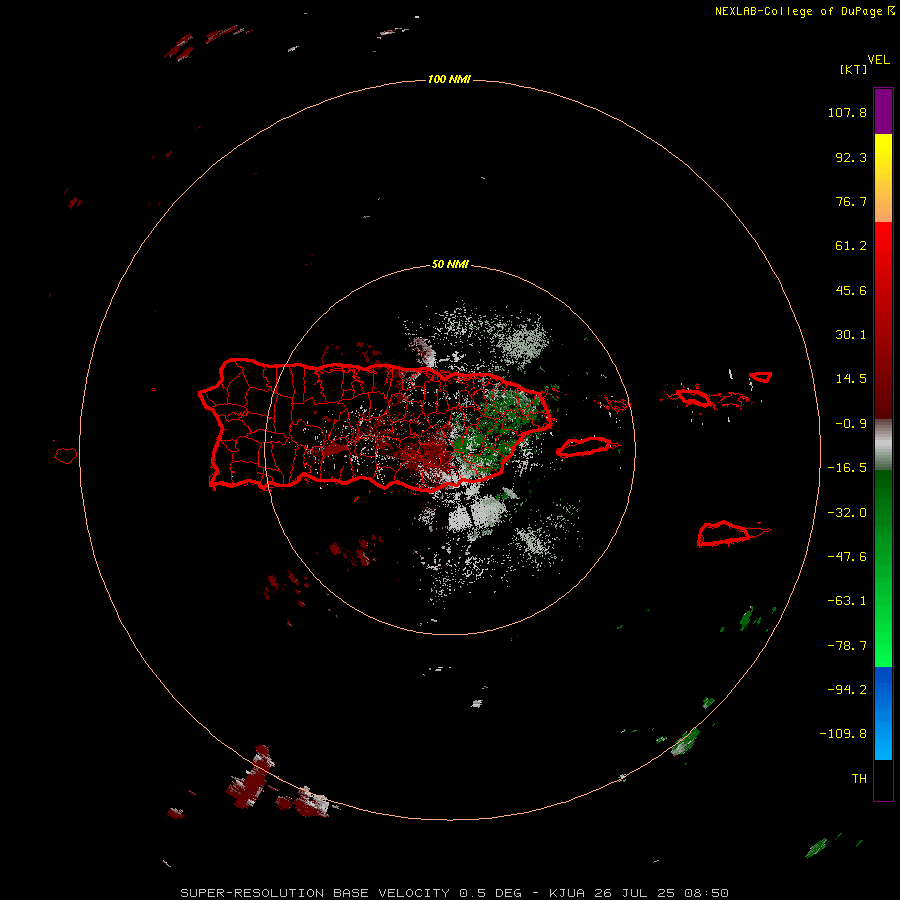Pick the purple segment of the color bar
This screenshot has height=900, width=900.
[x=883, y=111]
